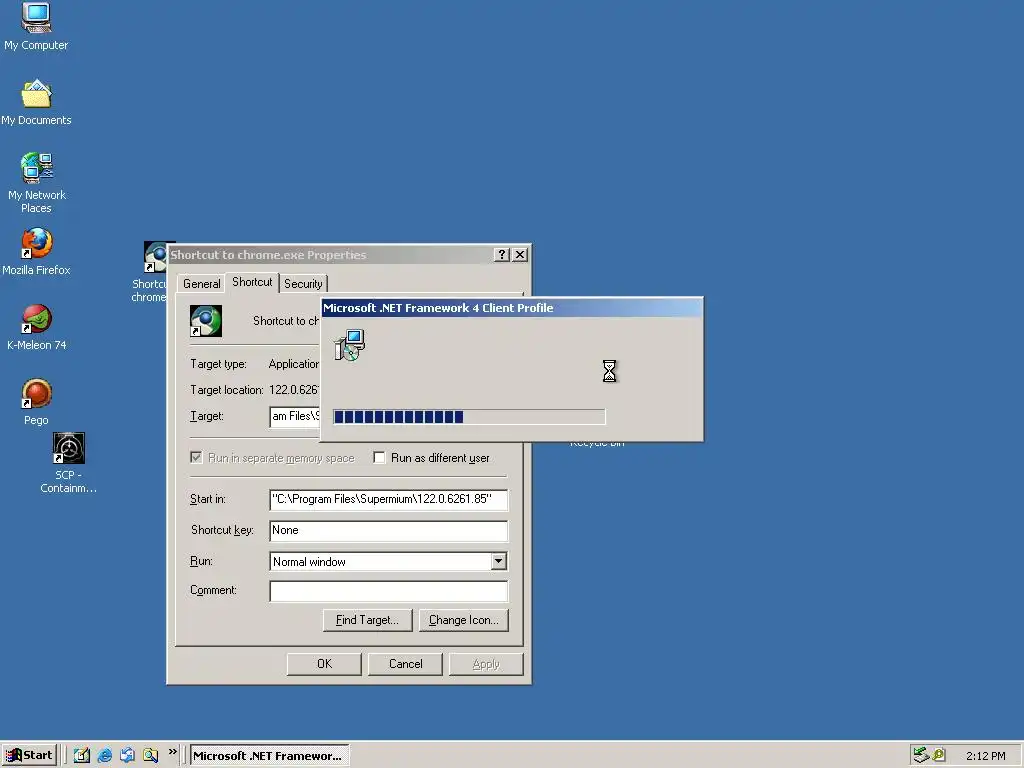The width and height of the screenshot is (1024, 768).
Task: Click Cancel in the Properties dialog
Action: (x=406, y=664)
